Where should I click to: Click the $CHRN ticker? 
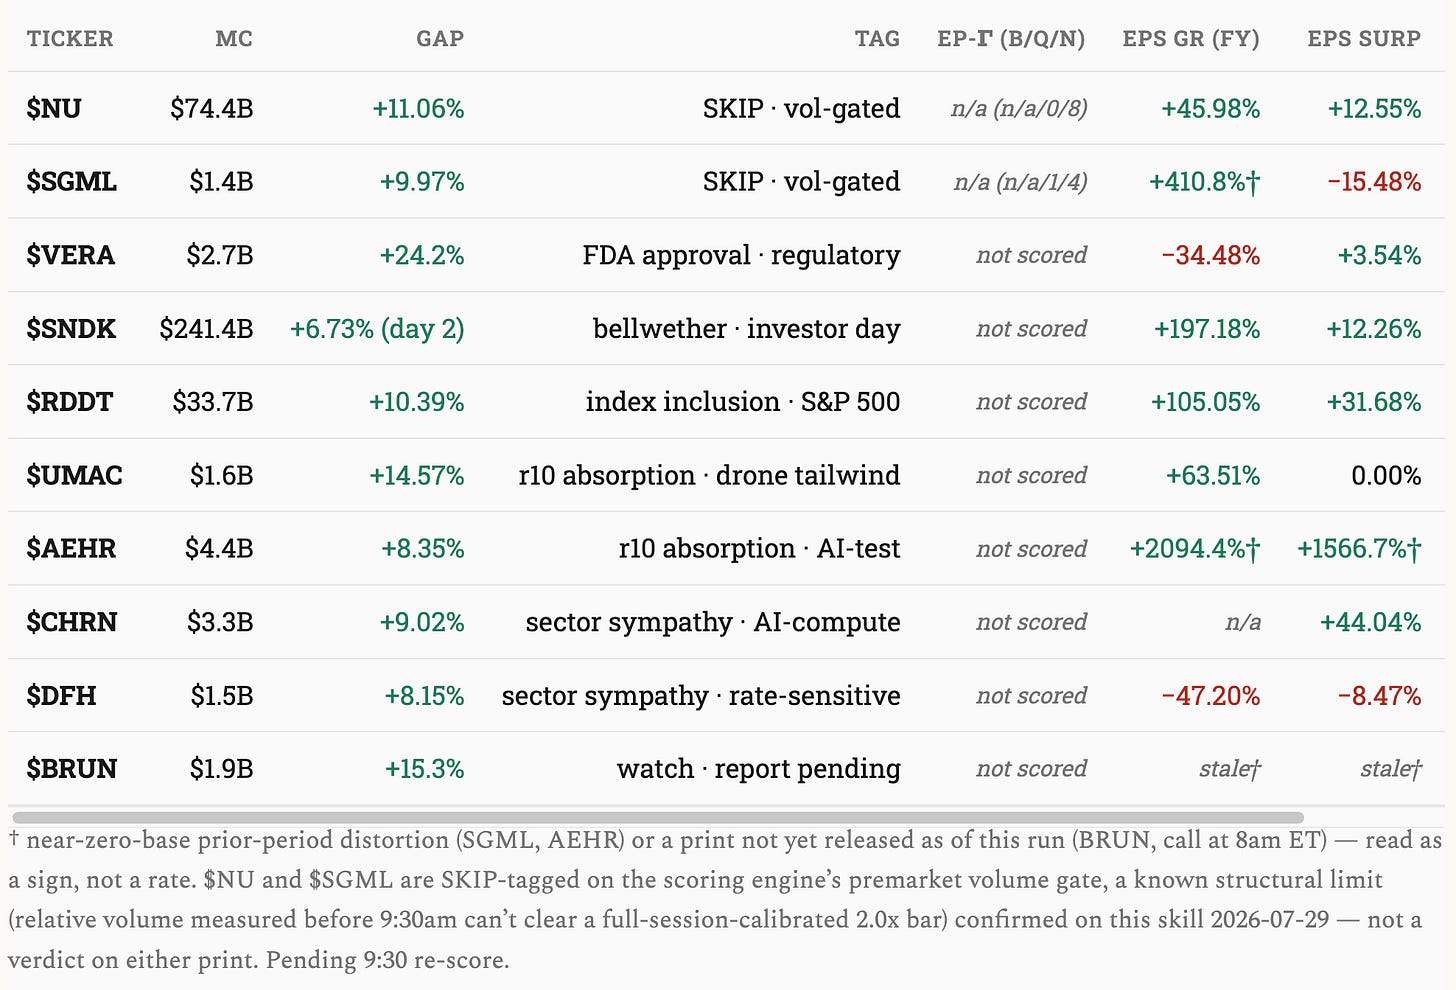point(72,622)
